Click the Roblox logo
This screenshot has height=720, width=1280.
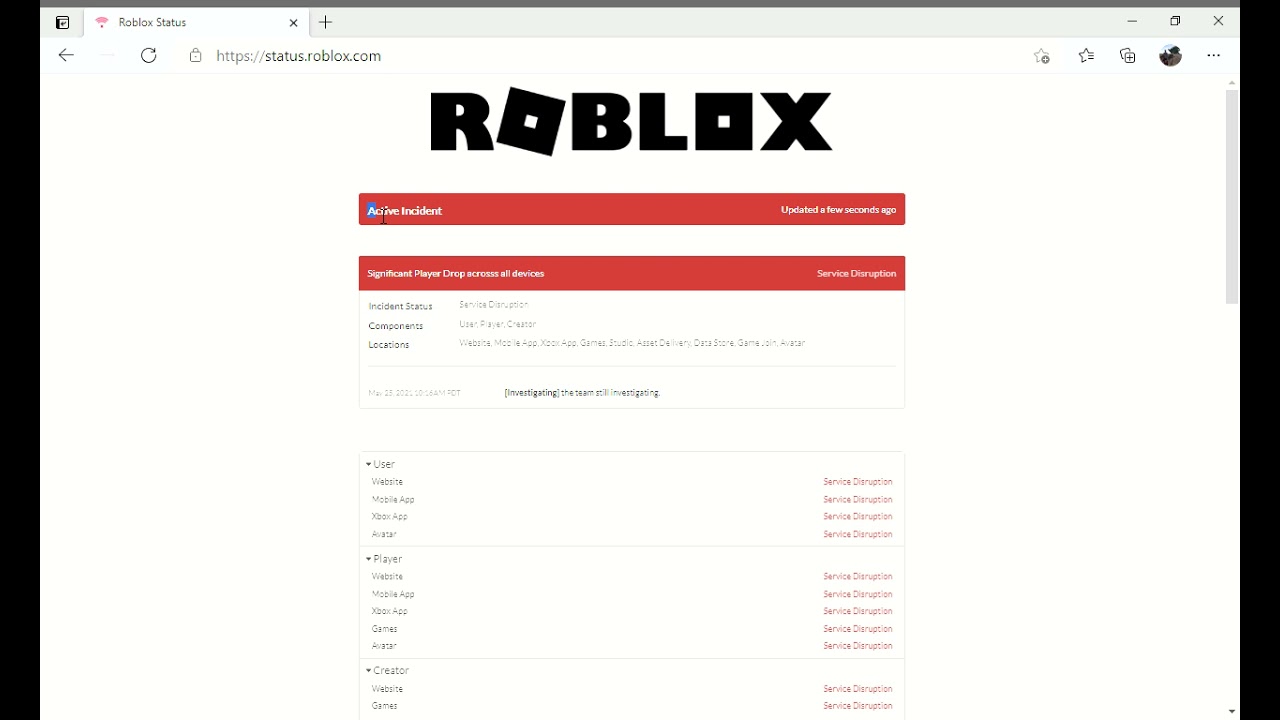tap(631, 121)
